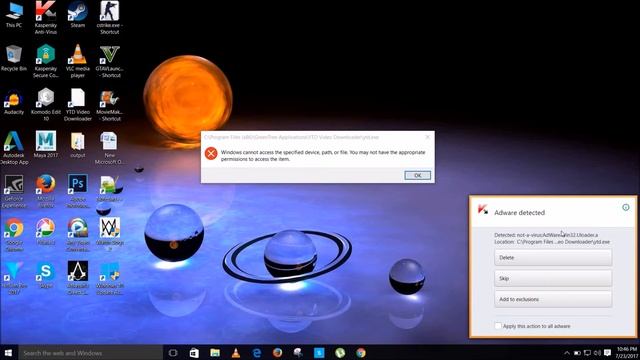Open the Steam desktop shortcut
640x360 pixels.
pos(78,15)
